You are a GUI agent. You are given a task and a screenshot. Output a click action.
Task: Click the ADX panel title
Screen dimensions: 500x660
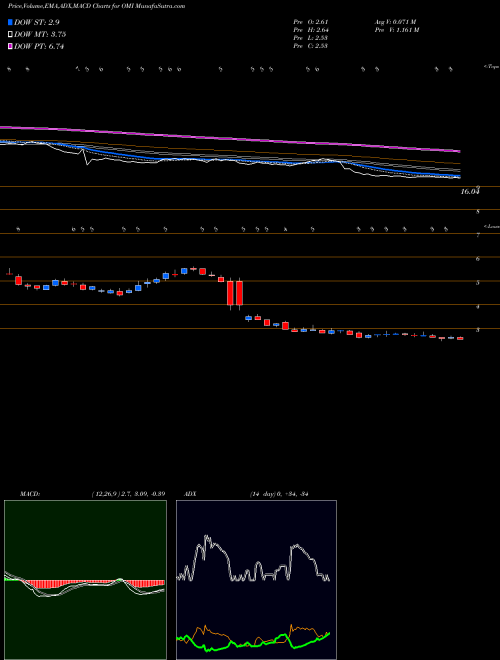click(x=190, y=494)
